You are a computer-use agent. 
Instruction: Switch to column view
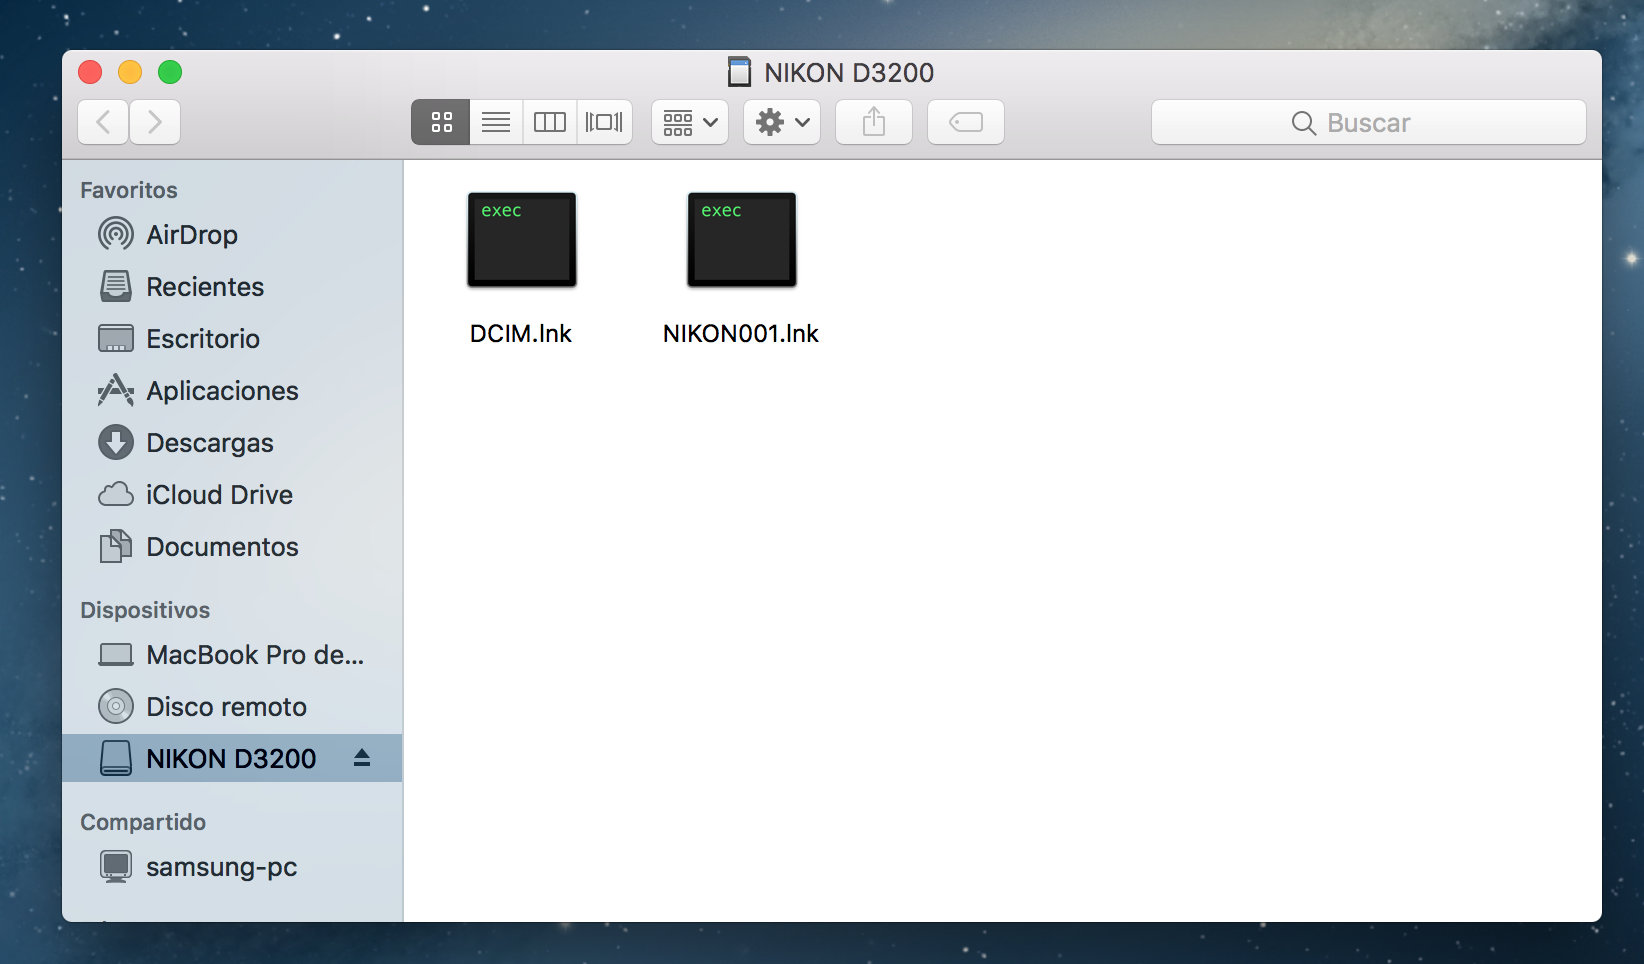(550, 122)
